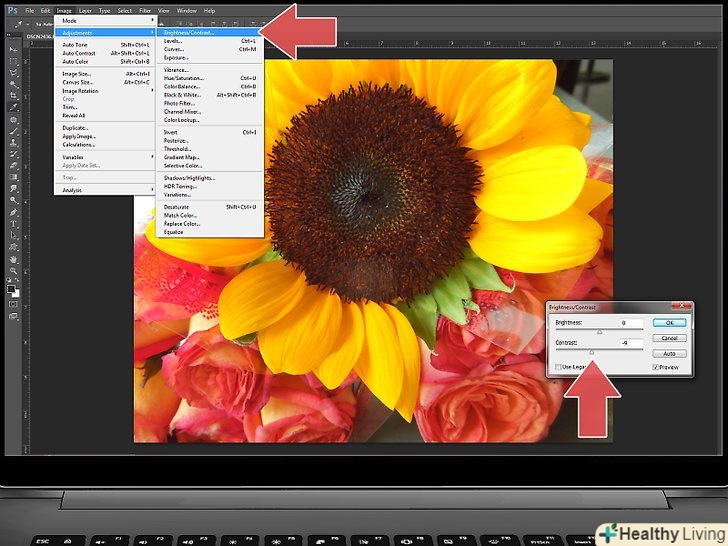This screenshot has height=546, width=728.
Task: Open the Window menu
Action: tap(186, 10)
